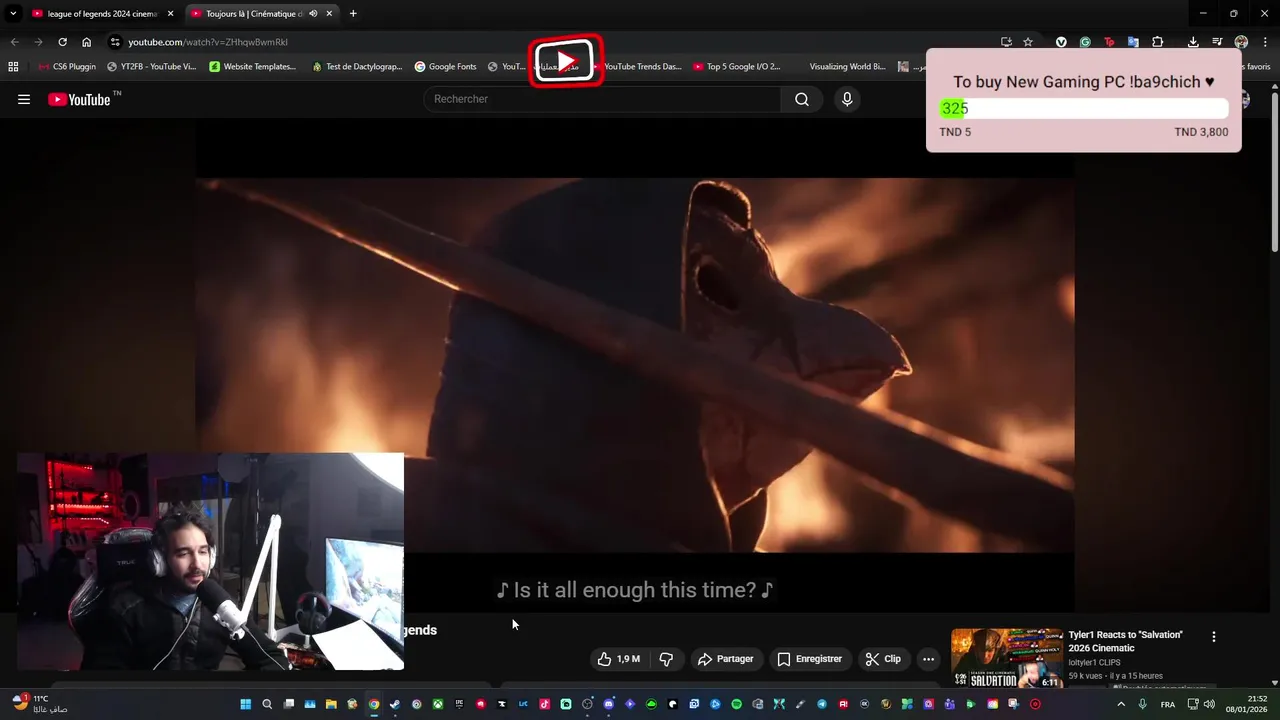Open the tab search dropdown arrow

coord(13,14)
